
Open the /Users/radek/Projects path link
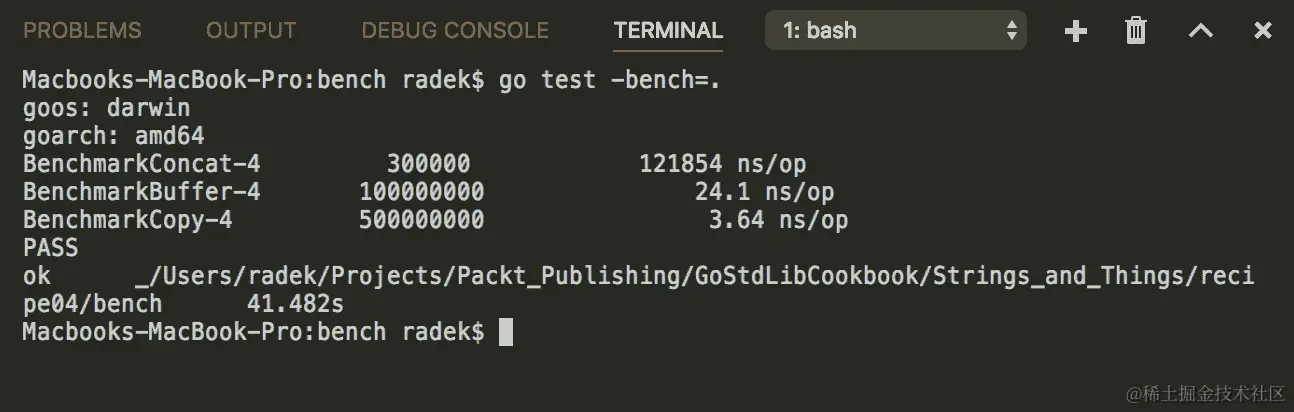pyautogui.click(x=694, y=276)
